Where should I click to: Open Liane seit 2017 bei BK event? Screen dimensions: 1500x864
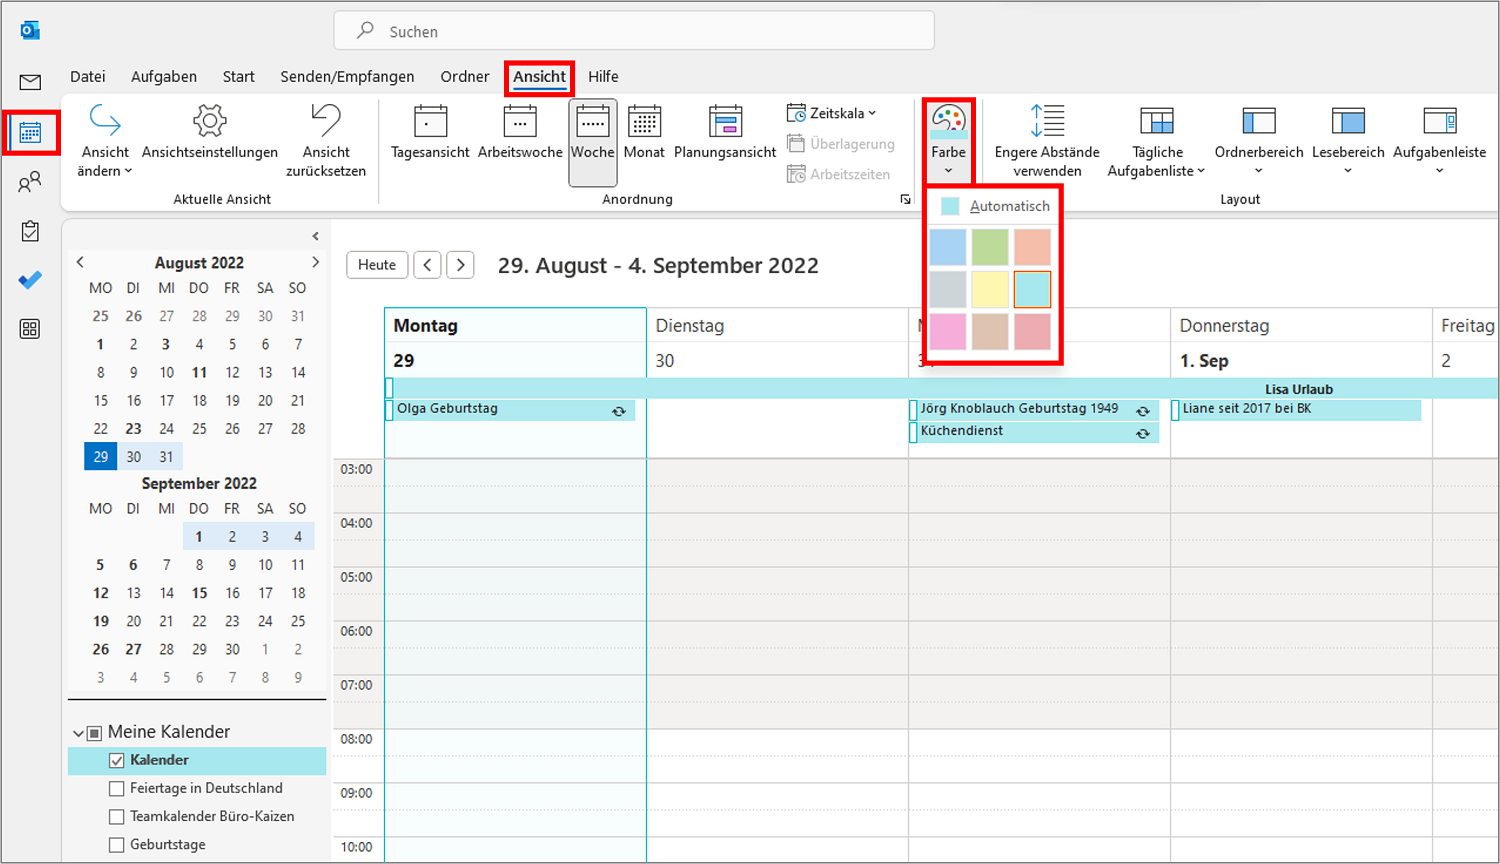coord(1297,409)
